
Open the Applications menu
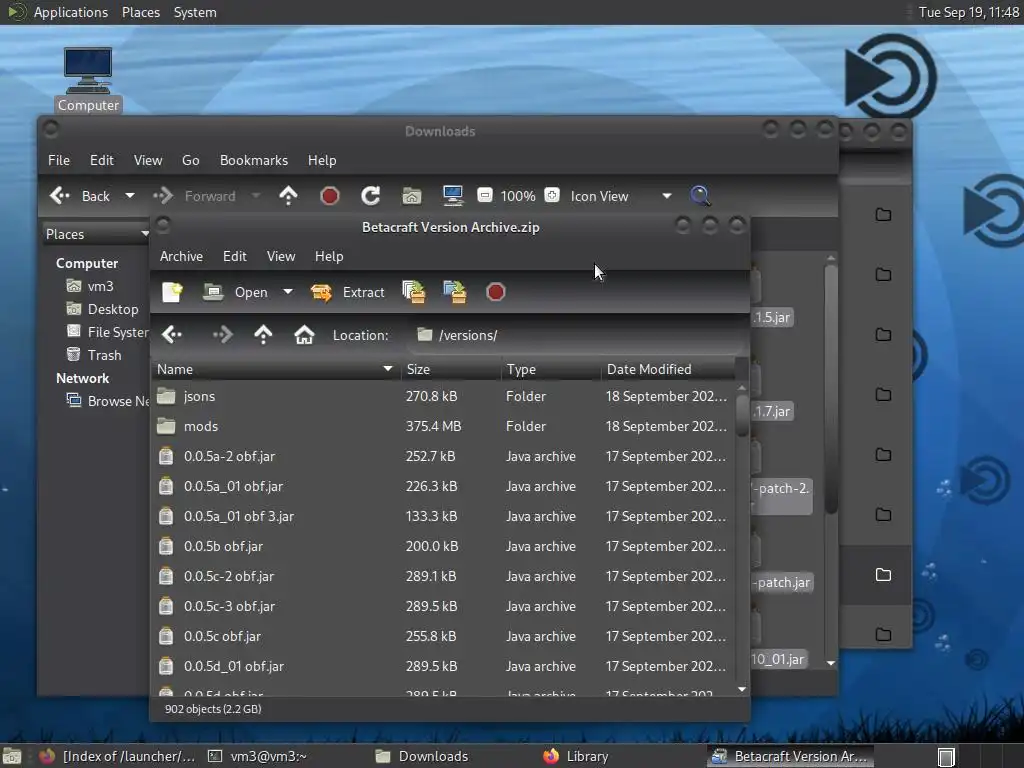click(x=71, y=12)
